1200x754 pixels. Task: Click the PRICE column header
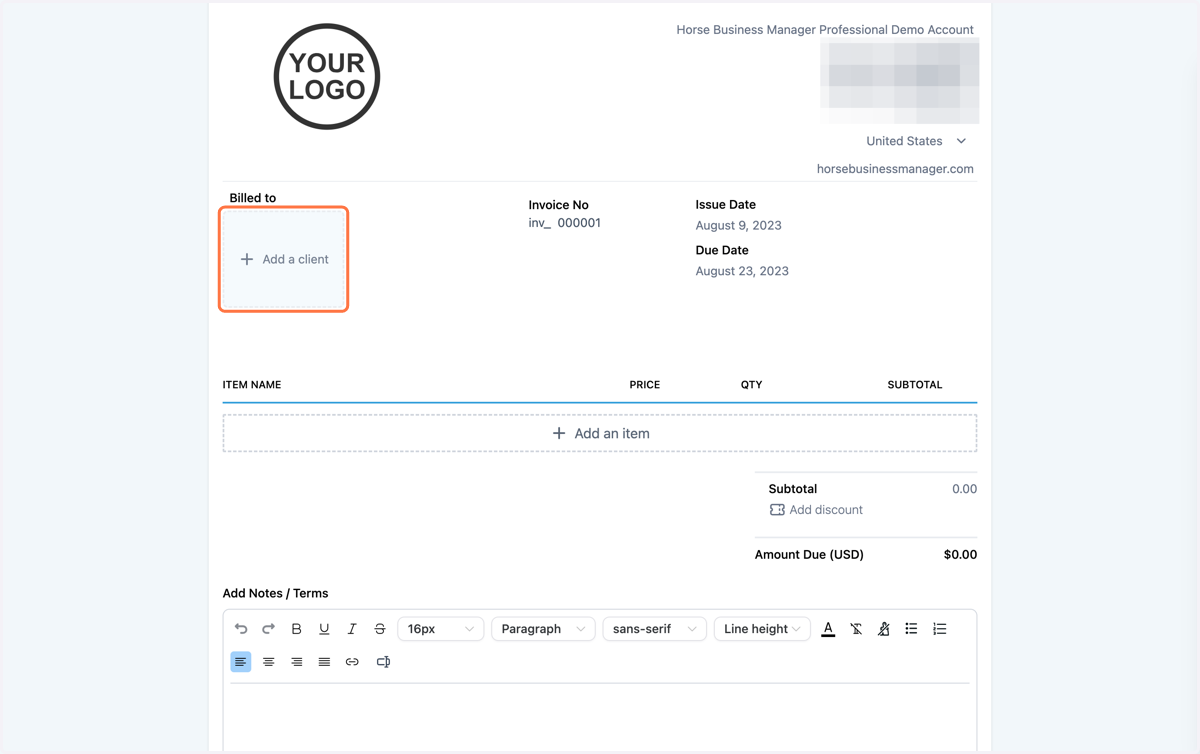tap(645, 385)
